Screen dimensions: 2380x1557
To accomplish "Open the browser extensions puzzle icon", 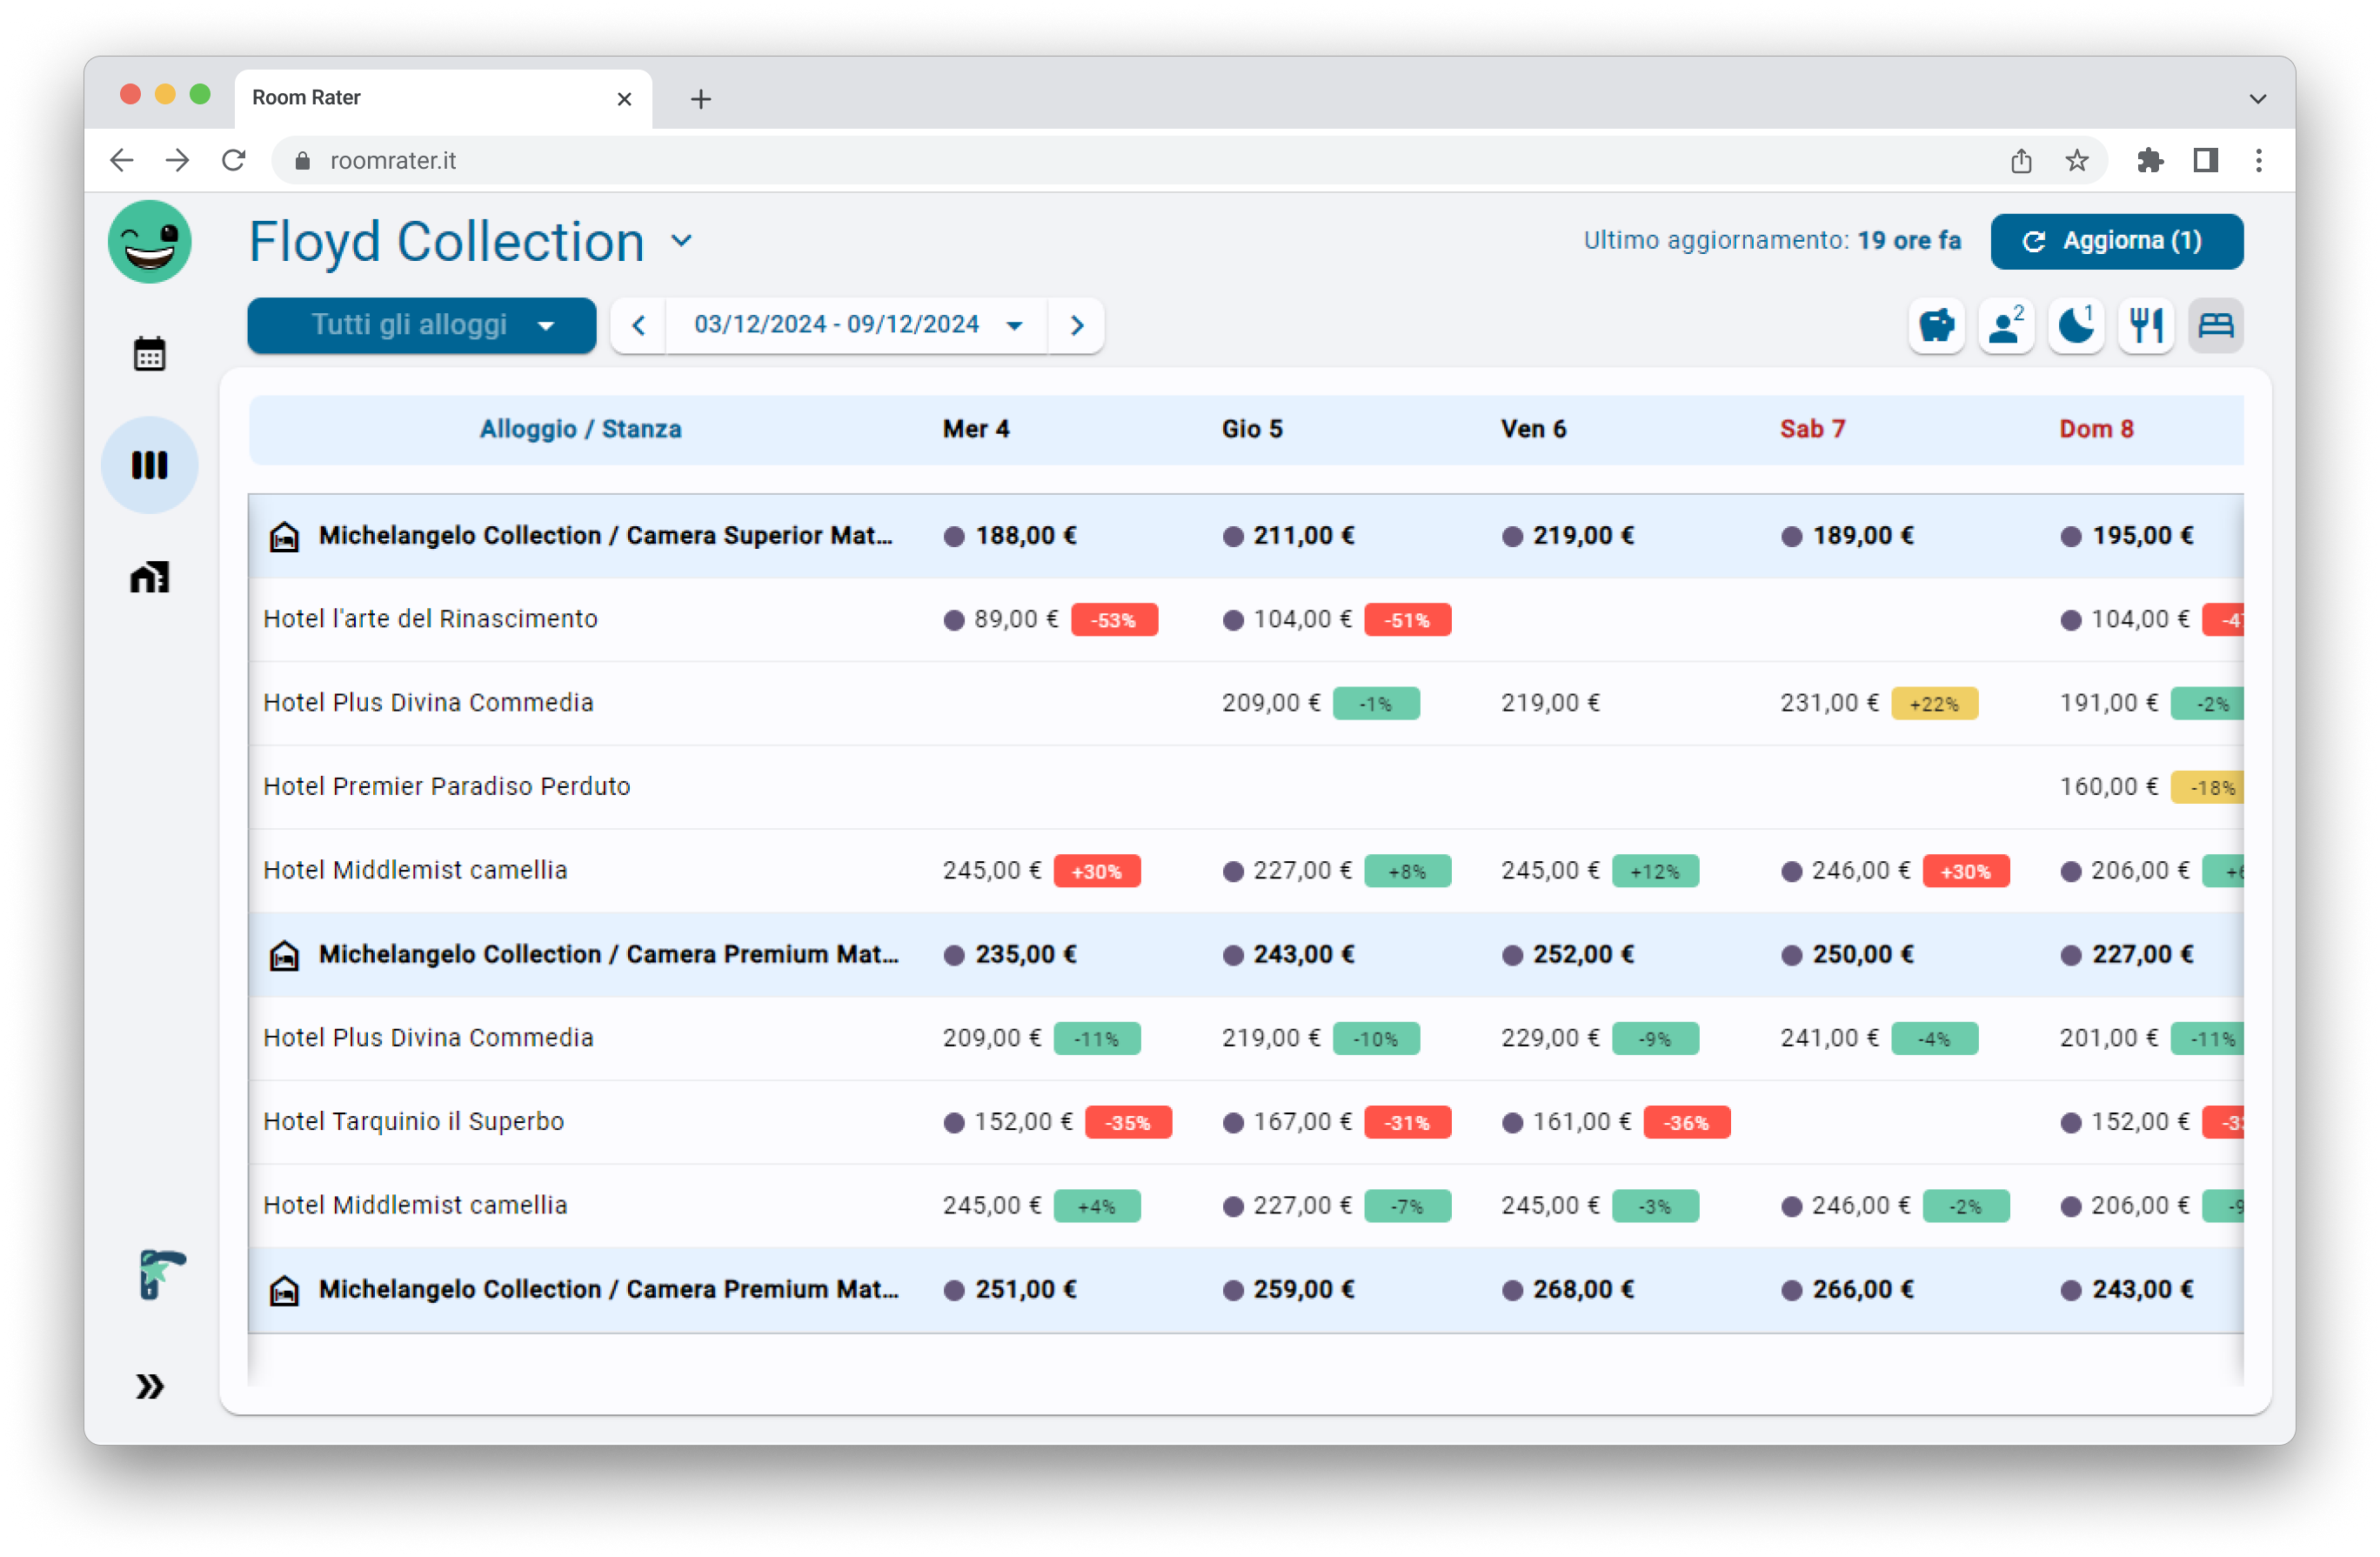I will point(2149,160).
